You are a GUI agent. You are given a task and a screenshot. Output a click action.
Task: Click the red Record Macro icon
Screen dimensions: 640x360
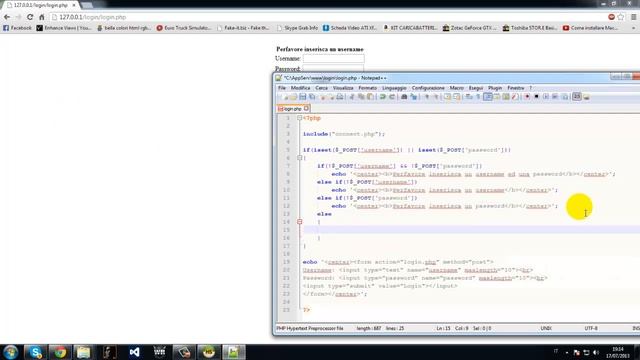527,97
